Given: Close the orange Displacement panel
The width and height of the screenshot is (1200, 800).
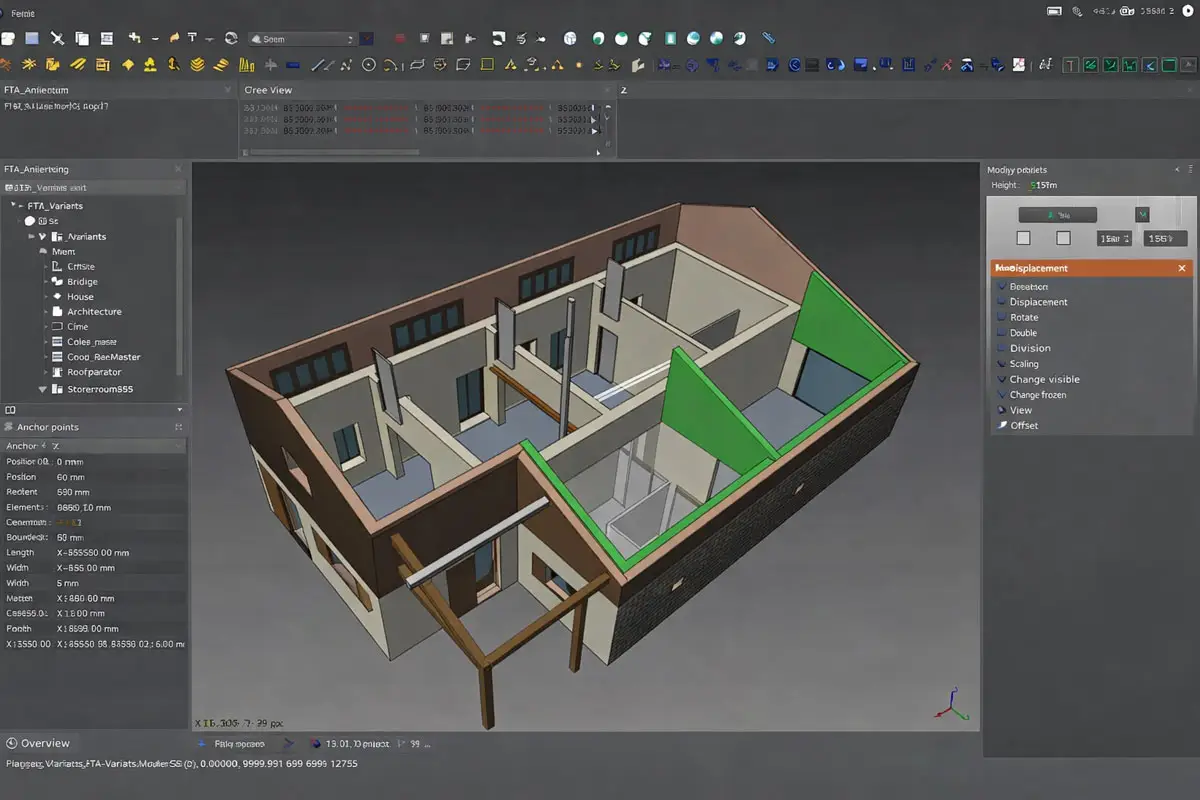Looking at the screenshot, I should click(x=1181, y=268).
